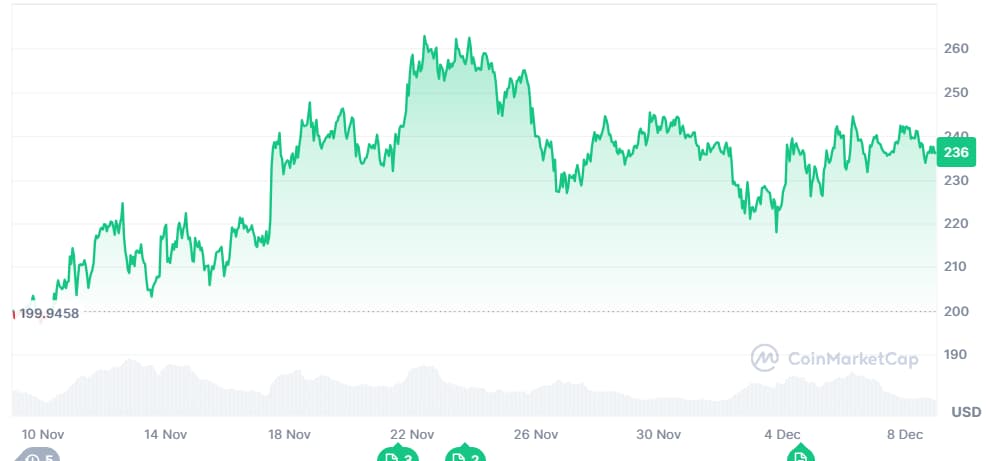
Task: Select the 26 Nov date label
Action: click(535, 434)
